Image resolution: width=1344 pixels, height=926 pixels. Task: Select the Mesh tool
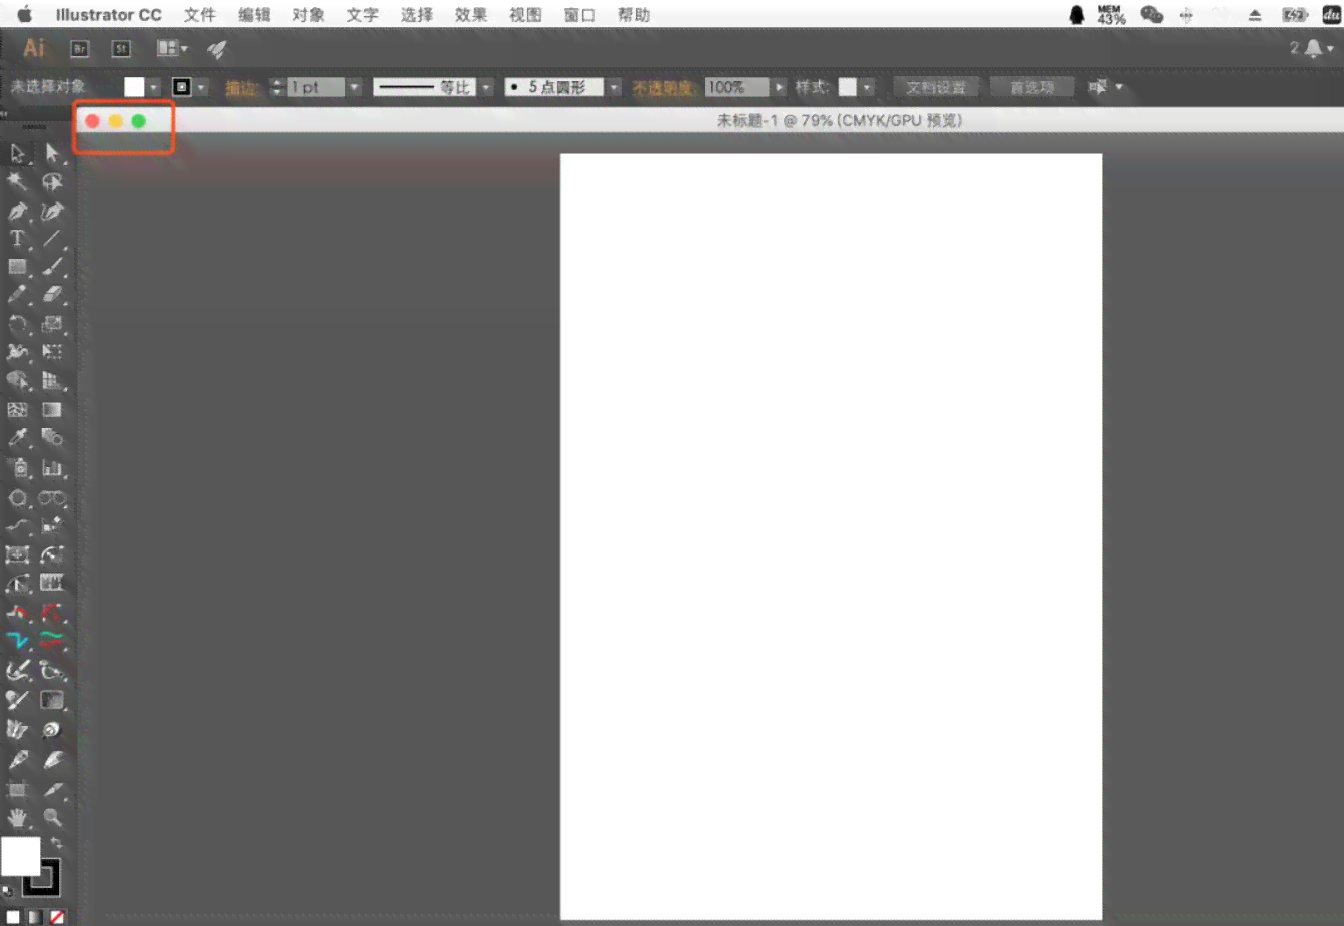pyautogui.click(x=18, y=410)
